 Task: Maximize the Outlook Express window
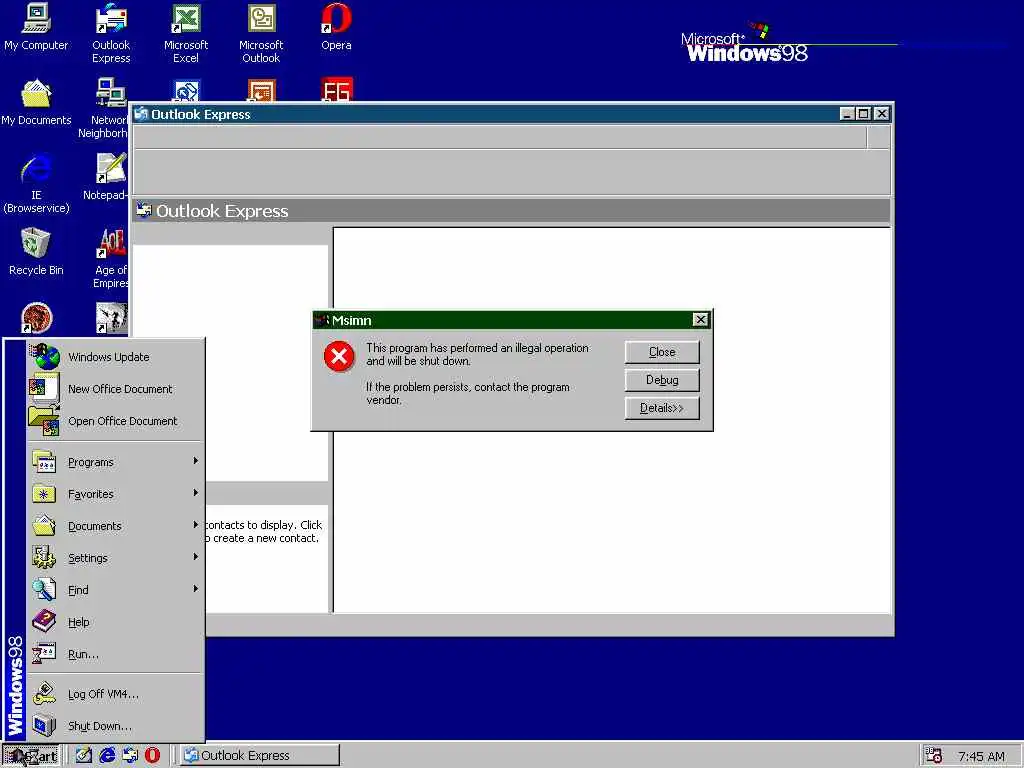point(863,114)
